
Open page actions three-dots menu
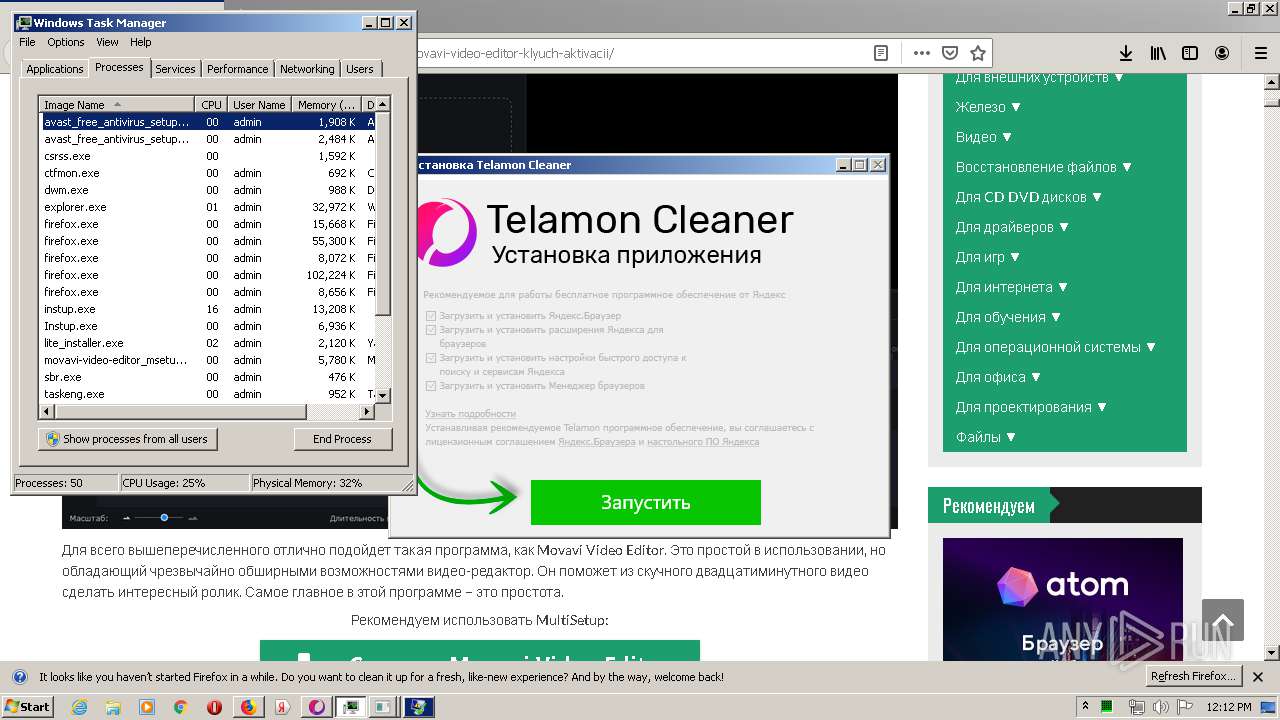click(x=922, y=53)
